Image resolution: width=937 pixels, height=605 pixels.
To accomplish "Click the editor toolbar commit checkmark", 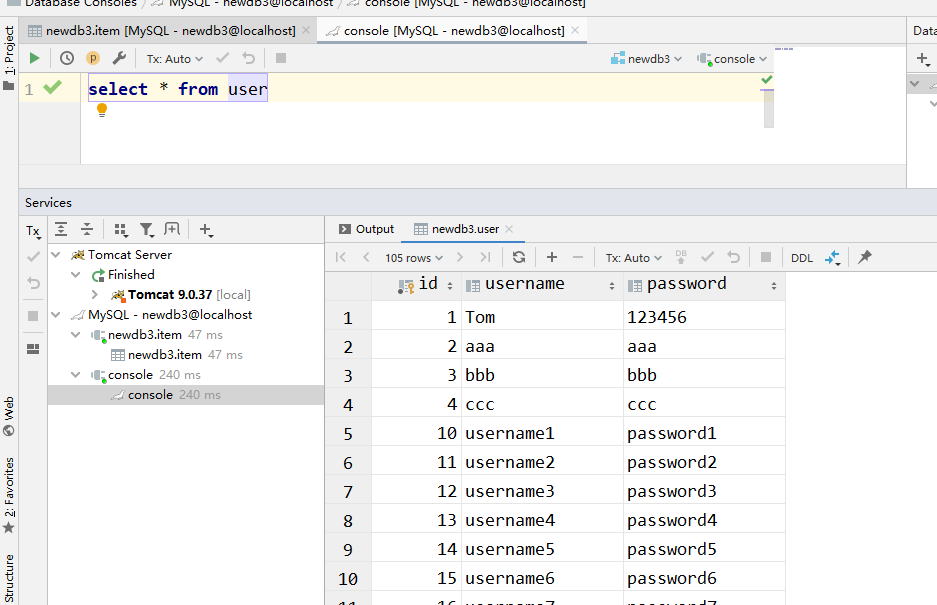I will coord(222,58).
